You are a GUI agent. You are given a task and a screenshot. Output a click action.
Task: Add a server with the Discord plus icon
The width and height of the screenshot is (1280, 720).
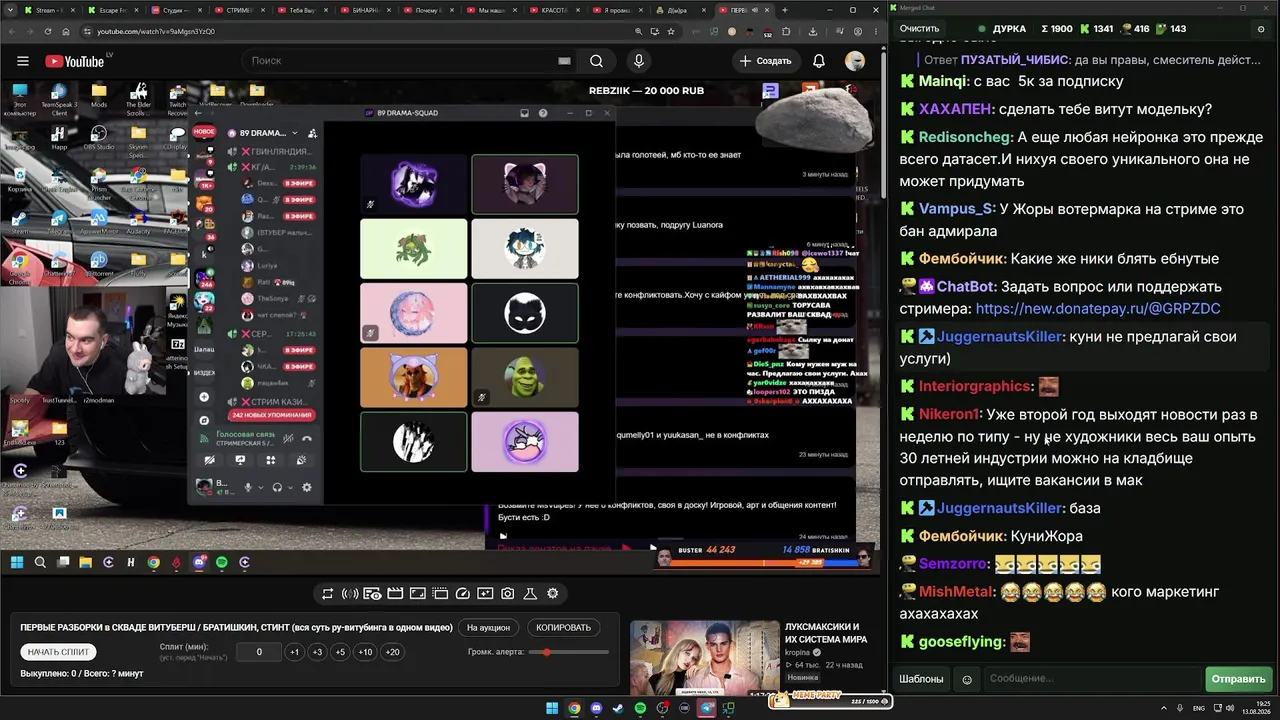[x=204, y=397]
